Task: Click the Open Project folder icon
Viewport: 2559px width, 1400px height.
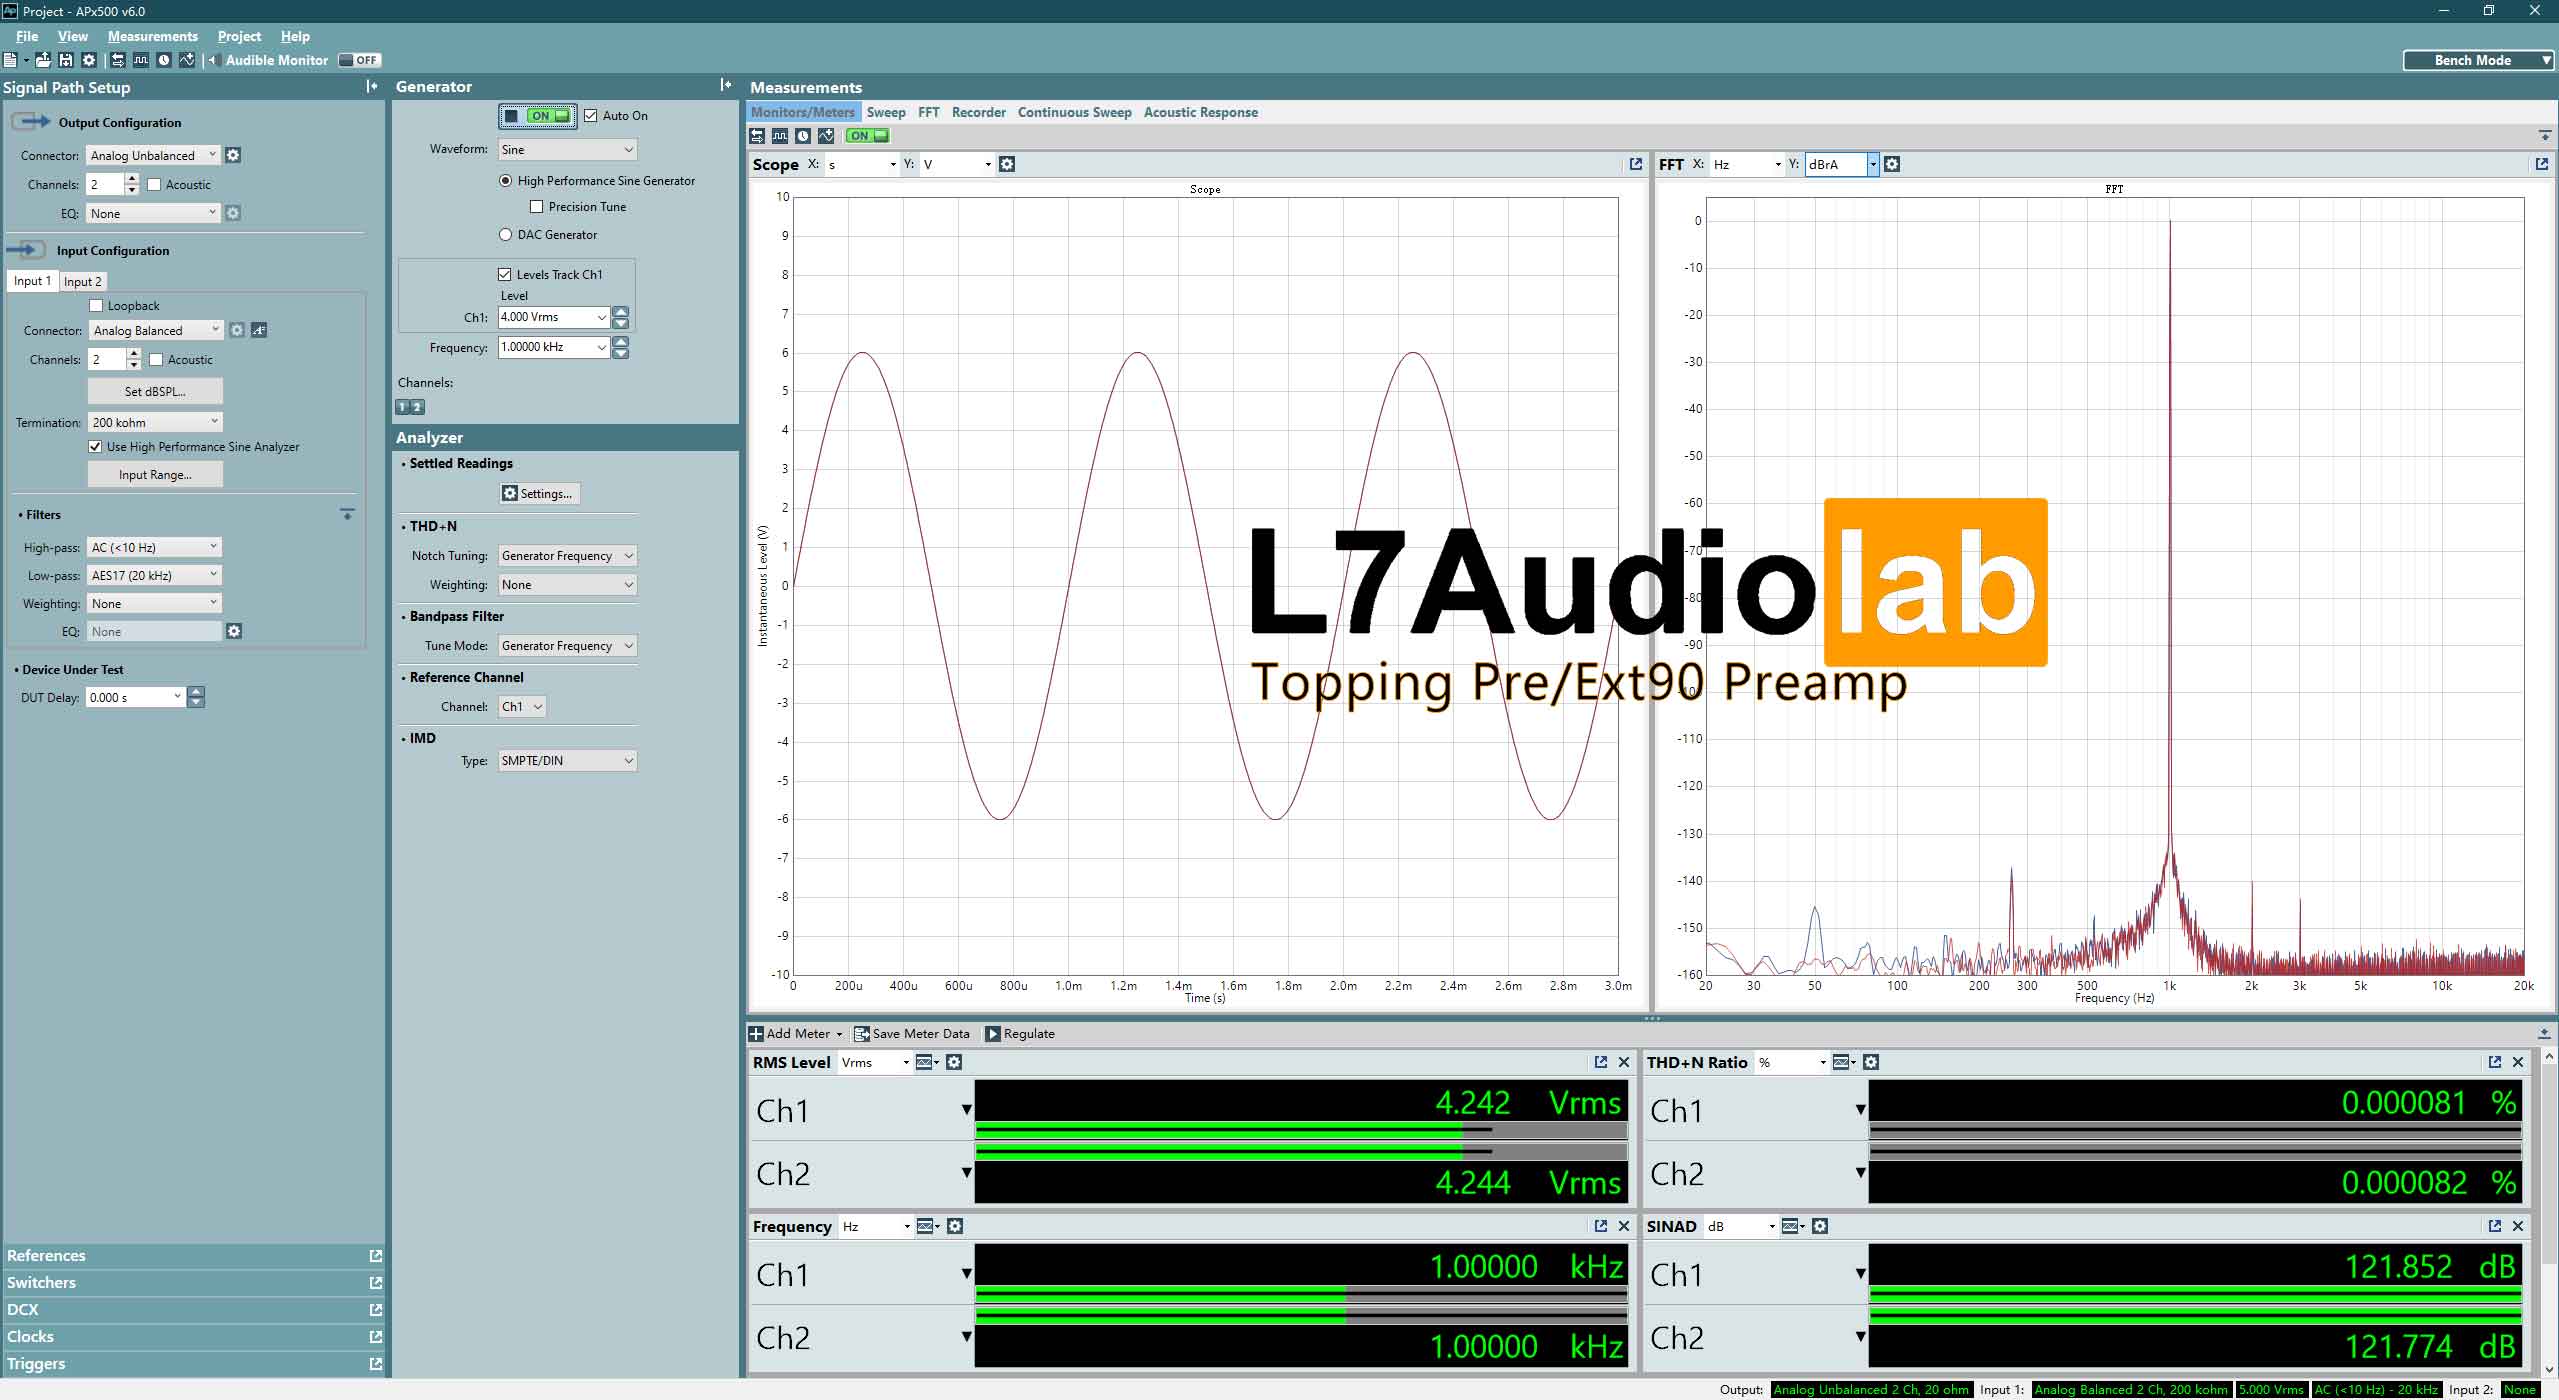Action: click(43, 60)
